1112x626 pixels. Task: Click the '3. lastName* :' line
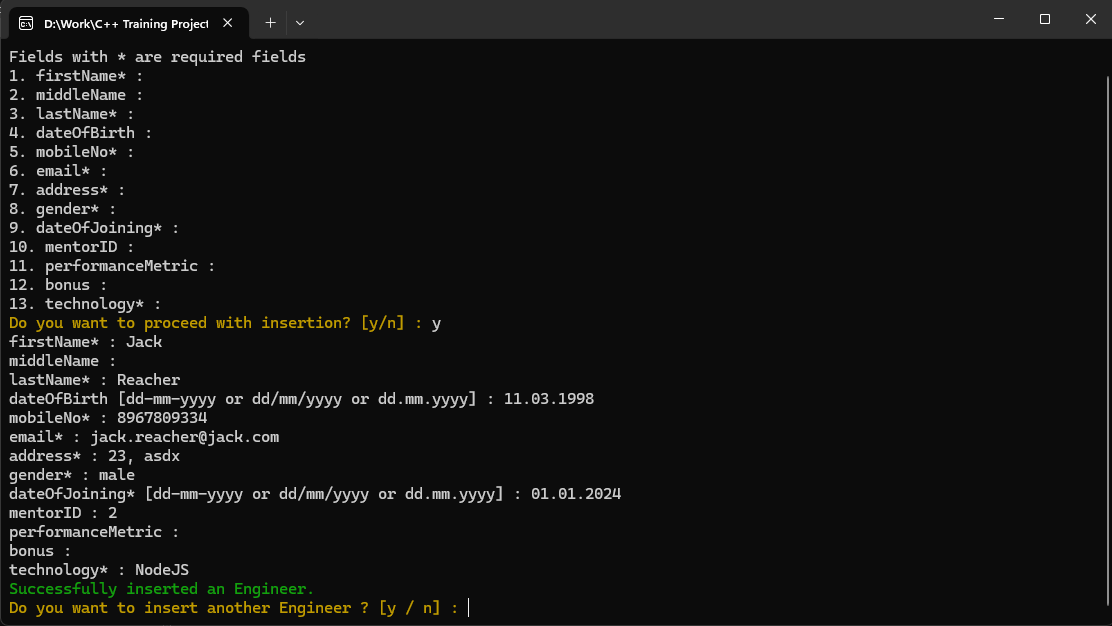tap(71, 114)
